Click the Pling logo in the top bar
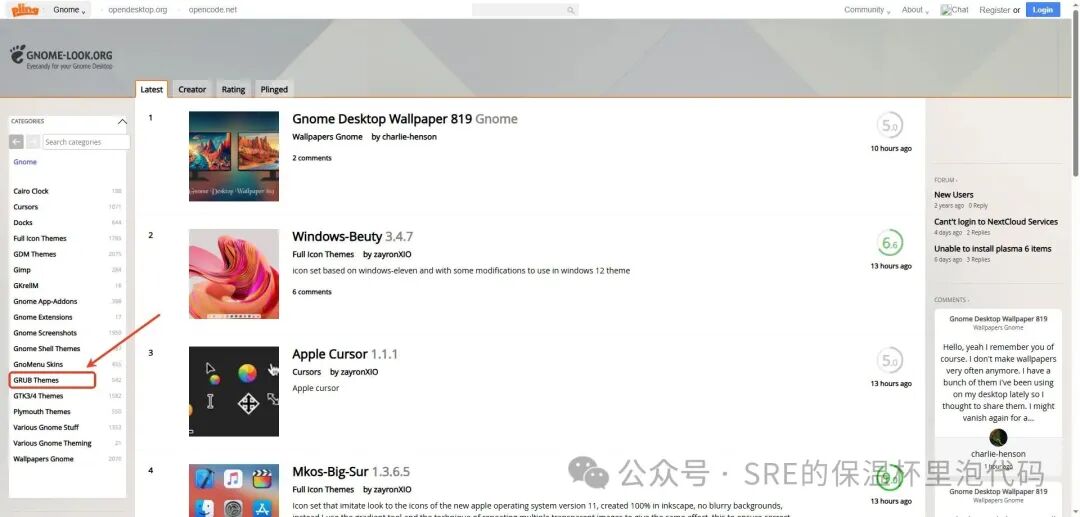 click(x=25, y=10)
